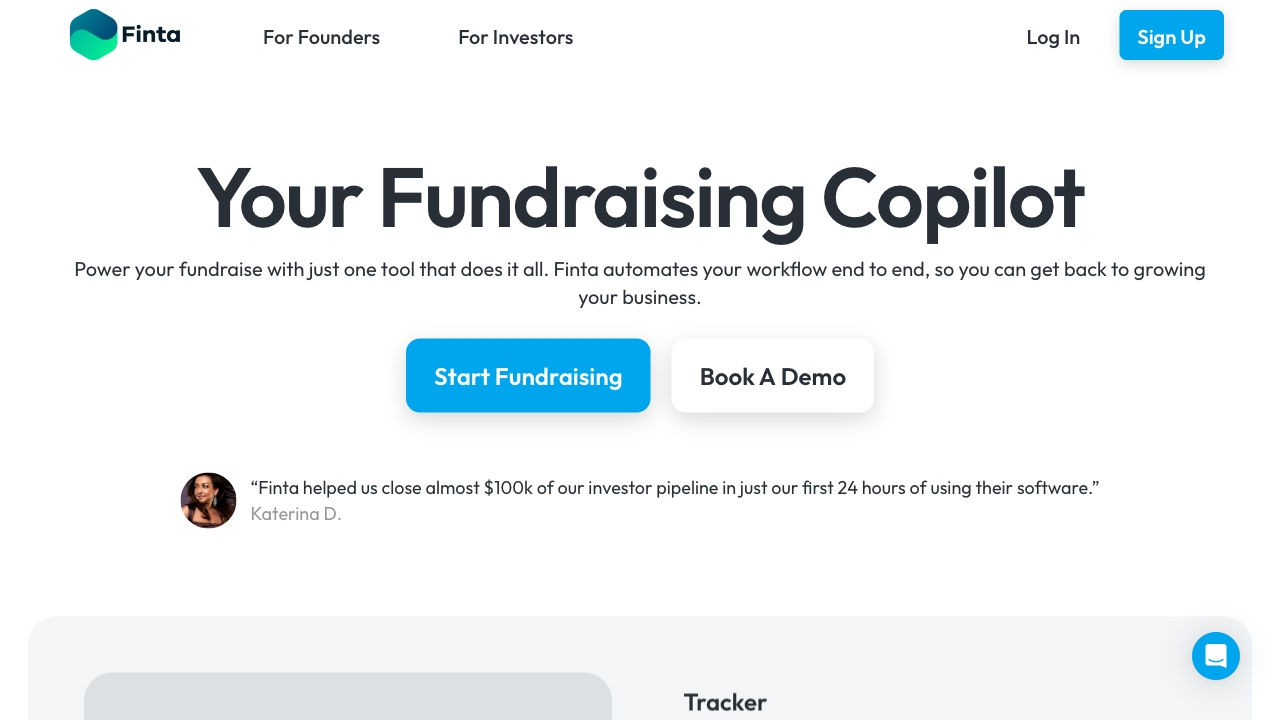This screenshot has width=1280, height=720.
Task: Click the word 'Your' in the headline
Action: 279,199
